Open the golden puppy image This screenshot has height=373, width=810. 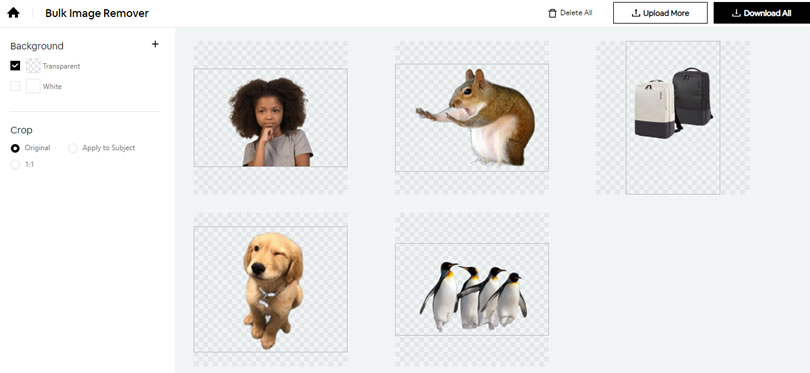271,289
